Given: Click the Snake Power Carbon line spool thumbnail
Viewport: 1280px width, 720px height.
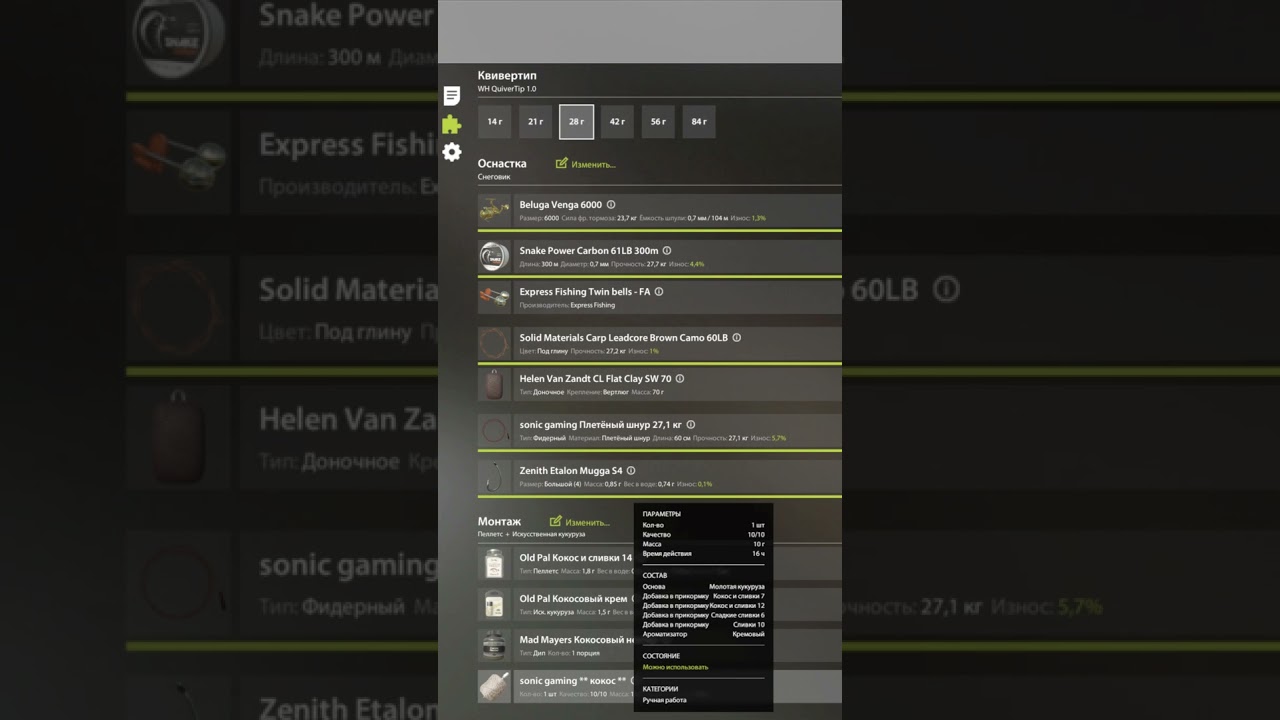Looking at the screenshot, I should click(x=494, y=257).
